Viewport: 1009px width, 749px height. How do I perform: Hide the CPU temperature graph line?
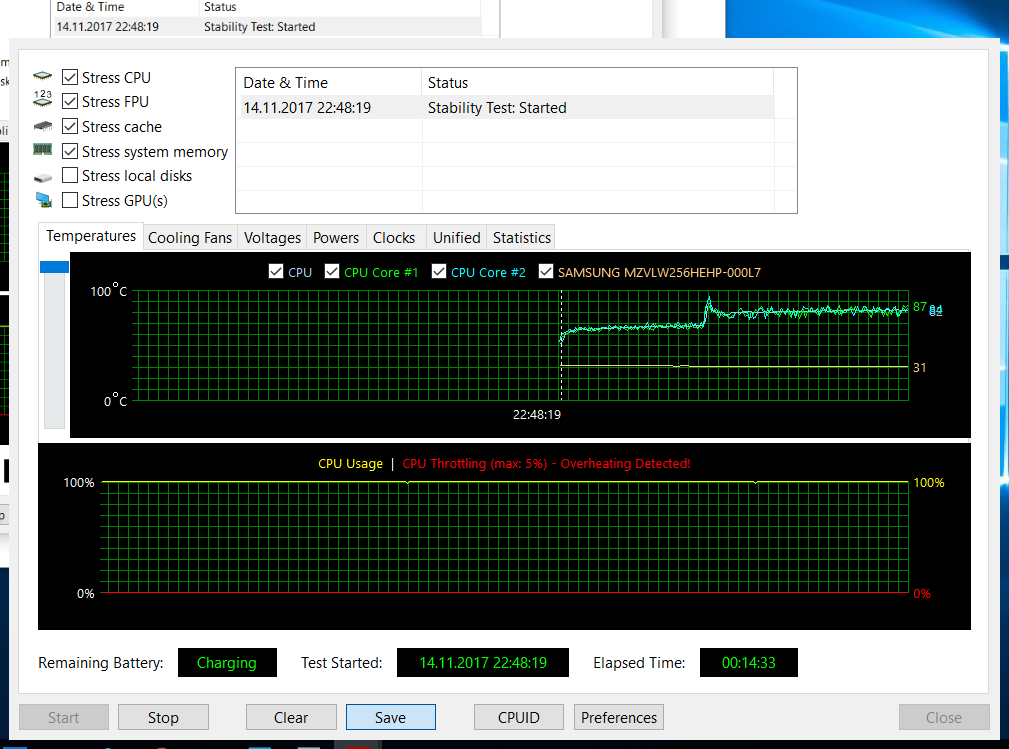tap(275, 272)
